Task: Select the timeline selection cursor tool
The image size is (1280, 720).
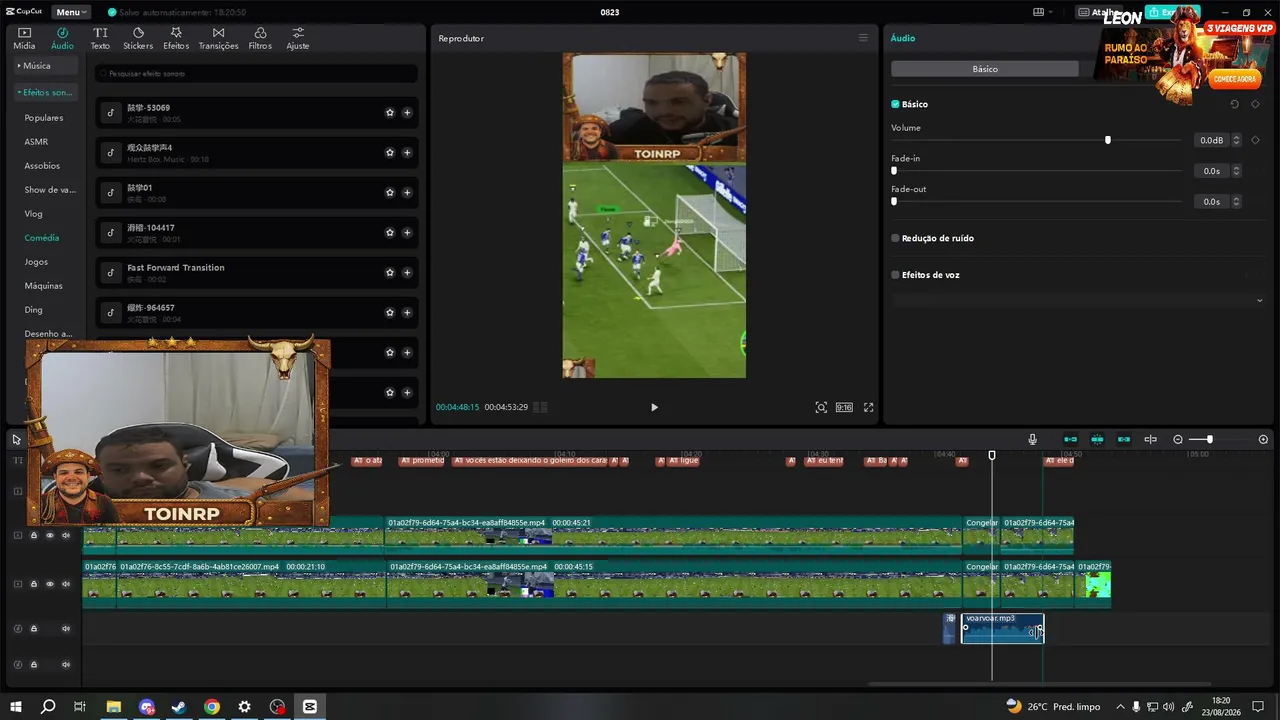Action: (x=17, y=439)
